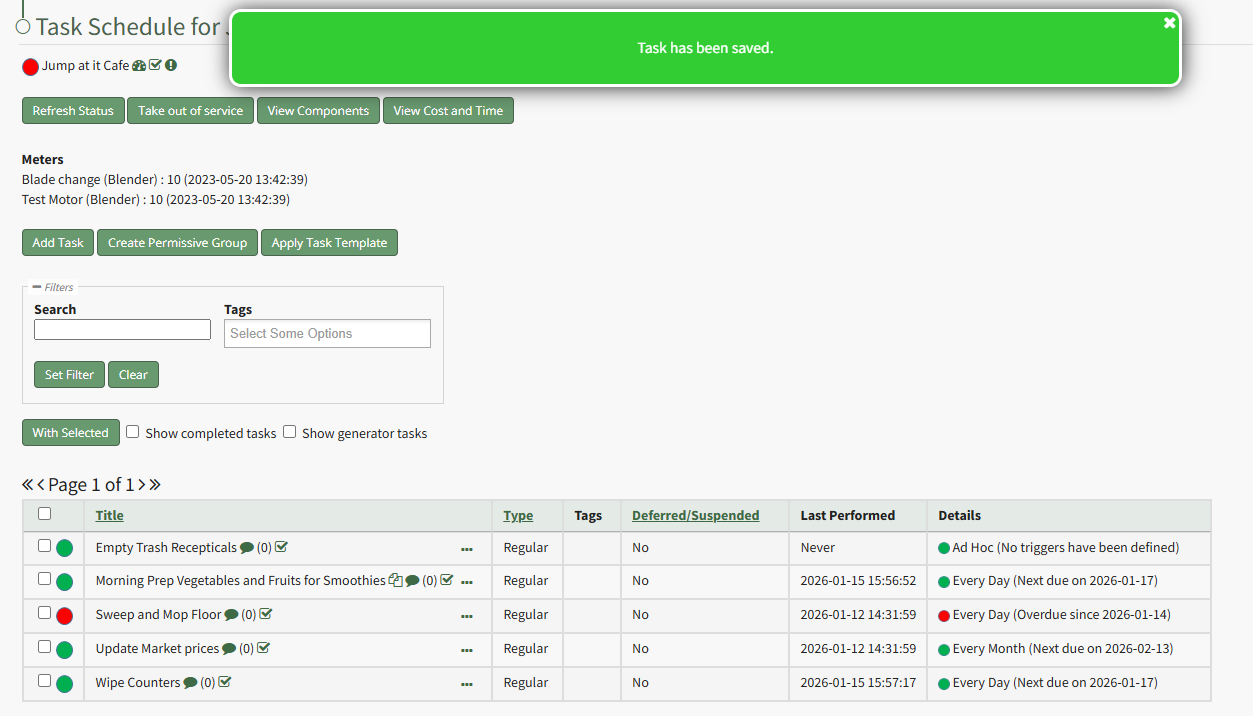This screenshot has height=716, width=1253.
Task: Click into the Search filter text field
Action: [122, 330]
